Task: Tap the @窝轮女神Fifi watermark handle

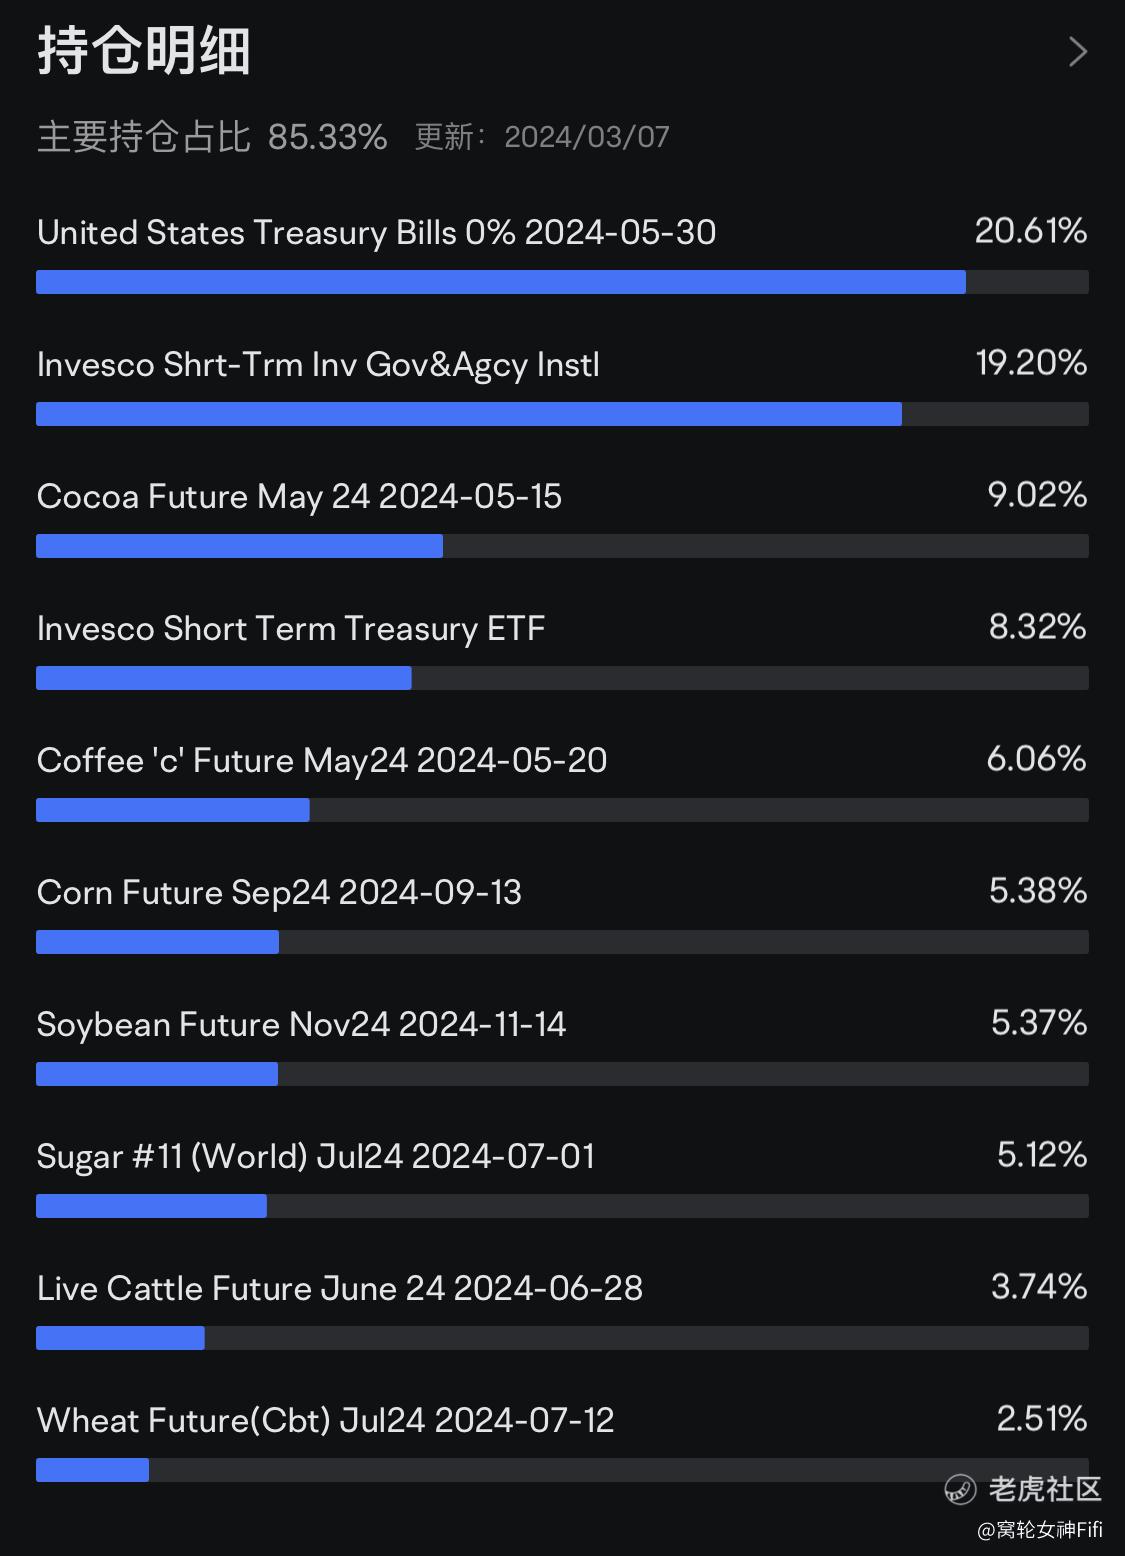Action: click(1040, 1530)
